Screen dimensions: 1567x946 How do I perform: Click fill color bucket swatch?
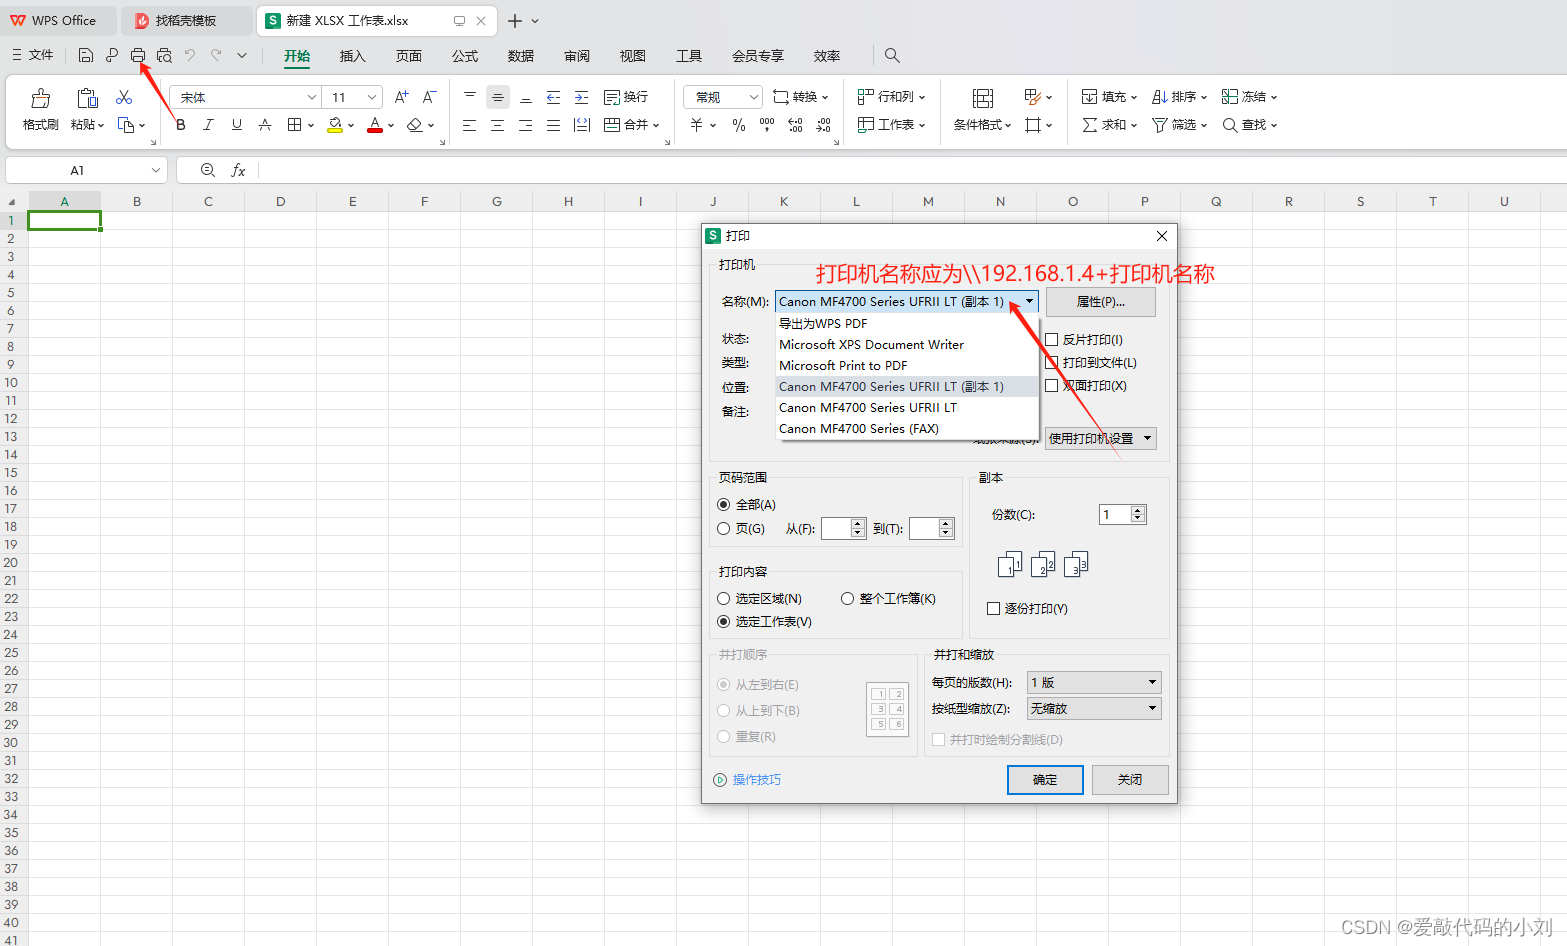pos(335,125)
